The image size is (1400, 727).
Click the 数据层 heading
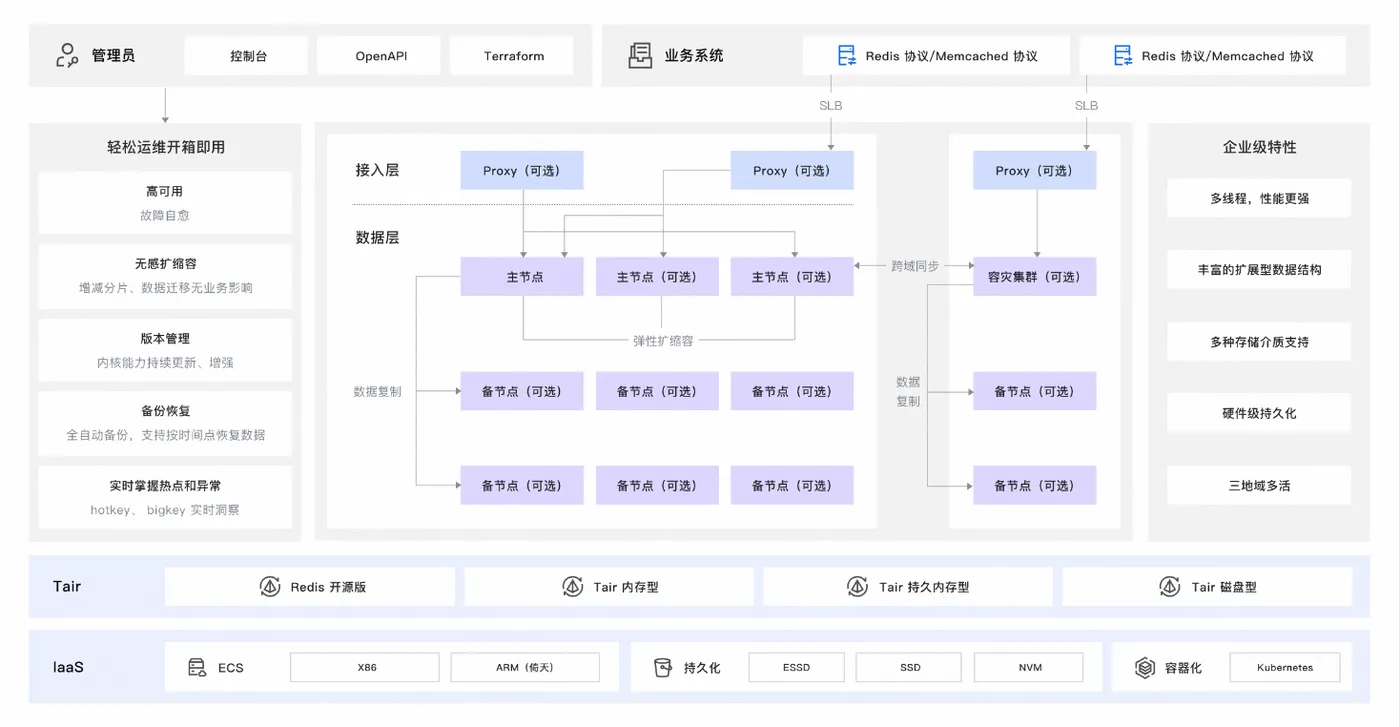(377, 238)
